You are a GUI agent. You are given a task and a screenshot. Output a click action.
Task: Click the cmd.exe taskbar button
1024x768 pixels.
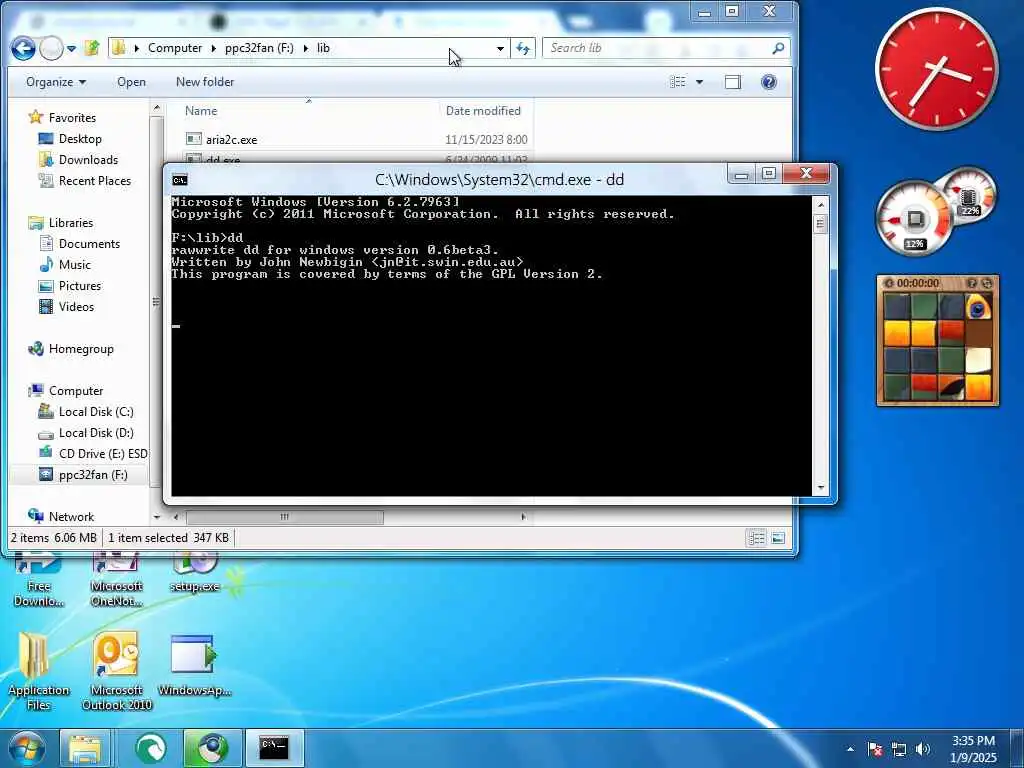pyautogui.click(x=274, y=748)
